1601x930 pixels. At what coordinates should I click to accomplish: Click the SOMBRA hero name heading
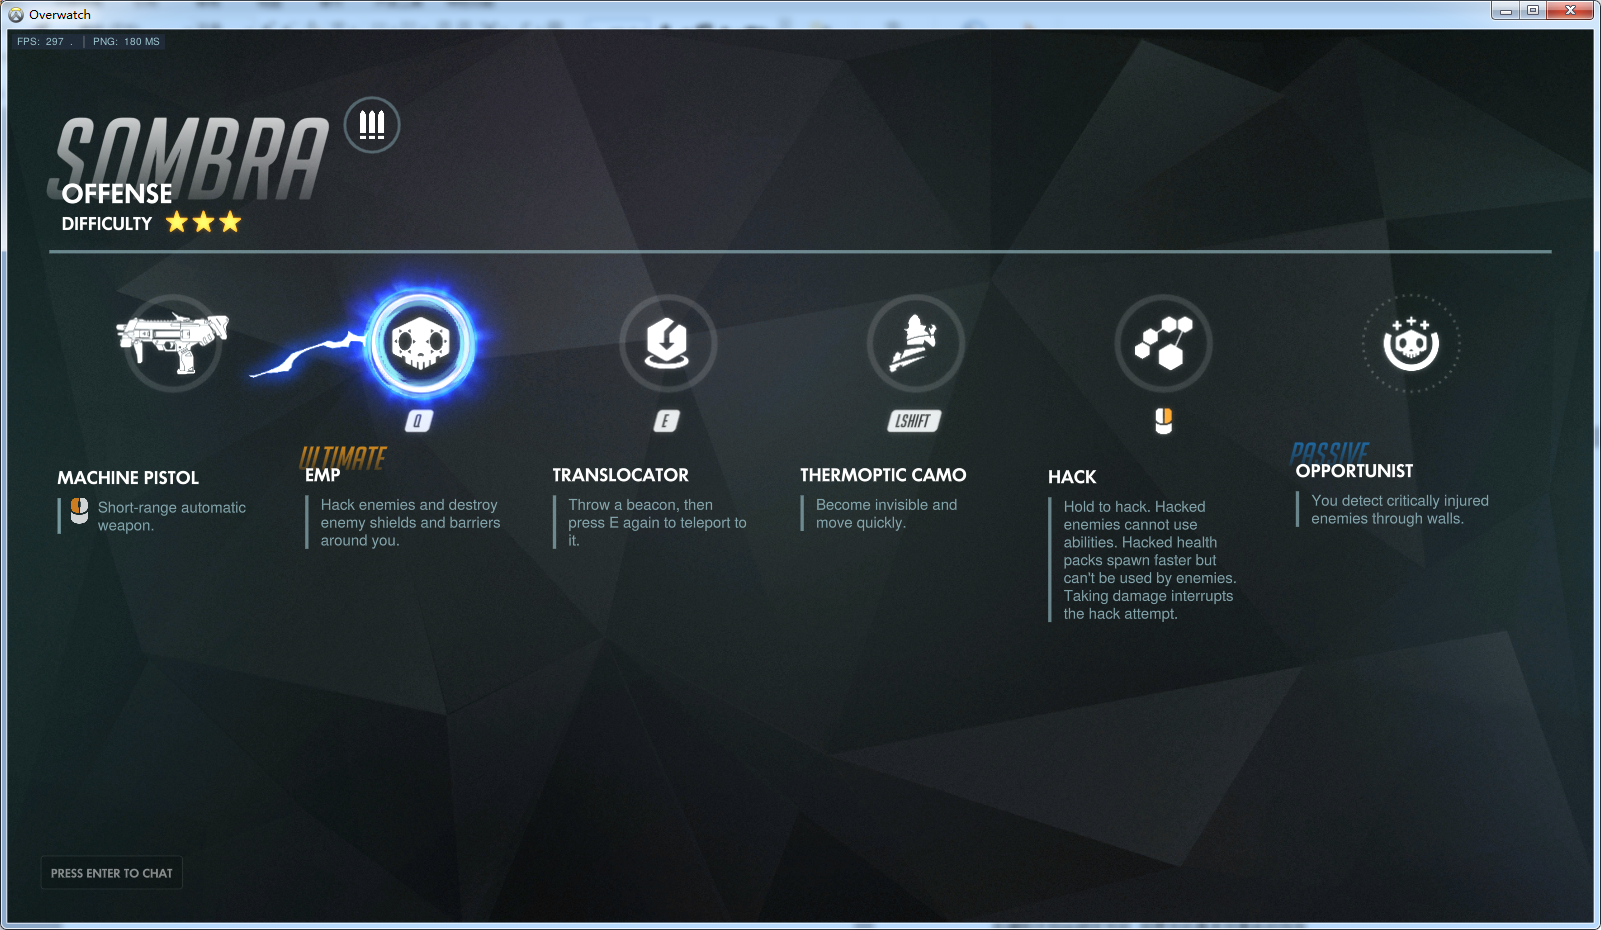coord(190,157)
